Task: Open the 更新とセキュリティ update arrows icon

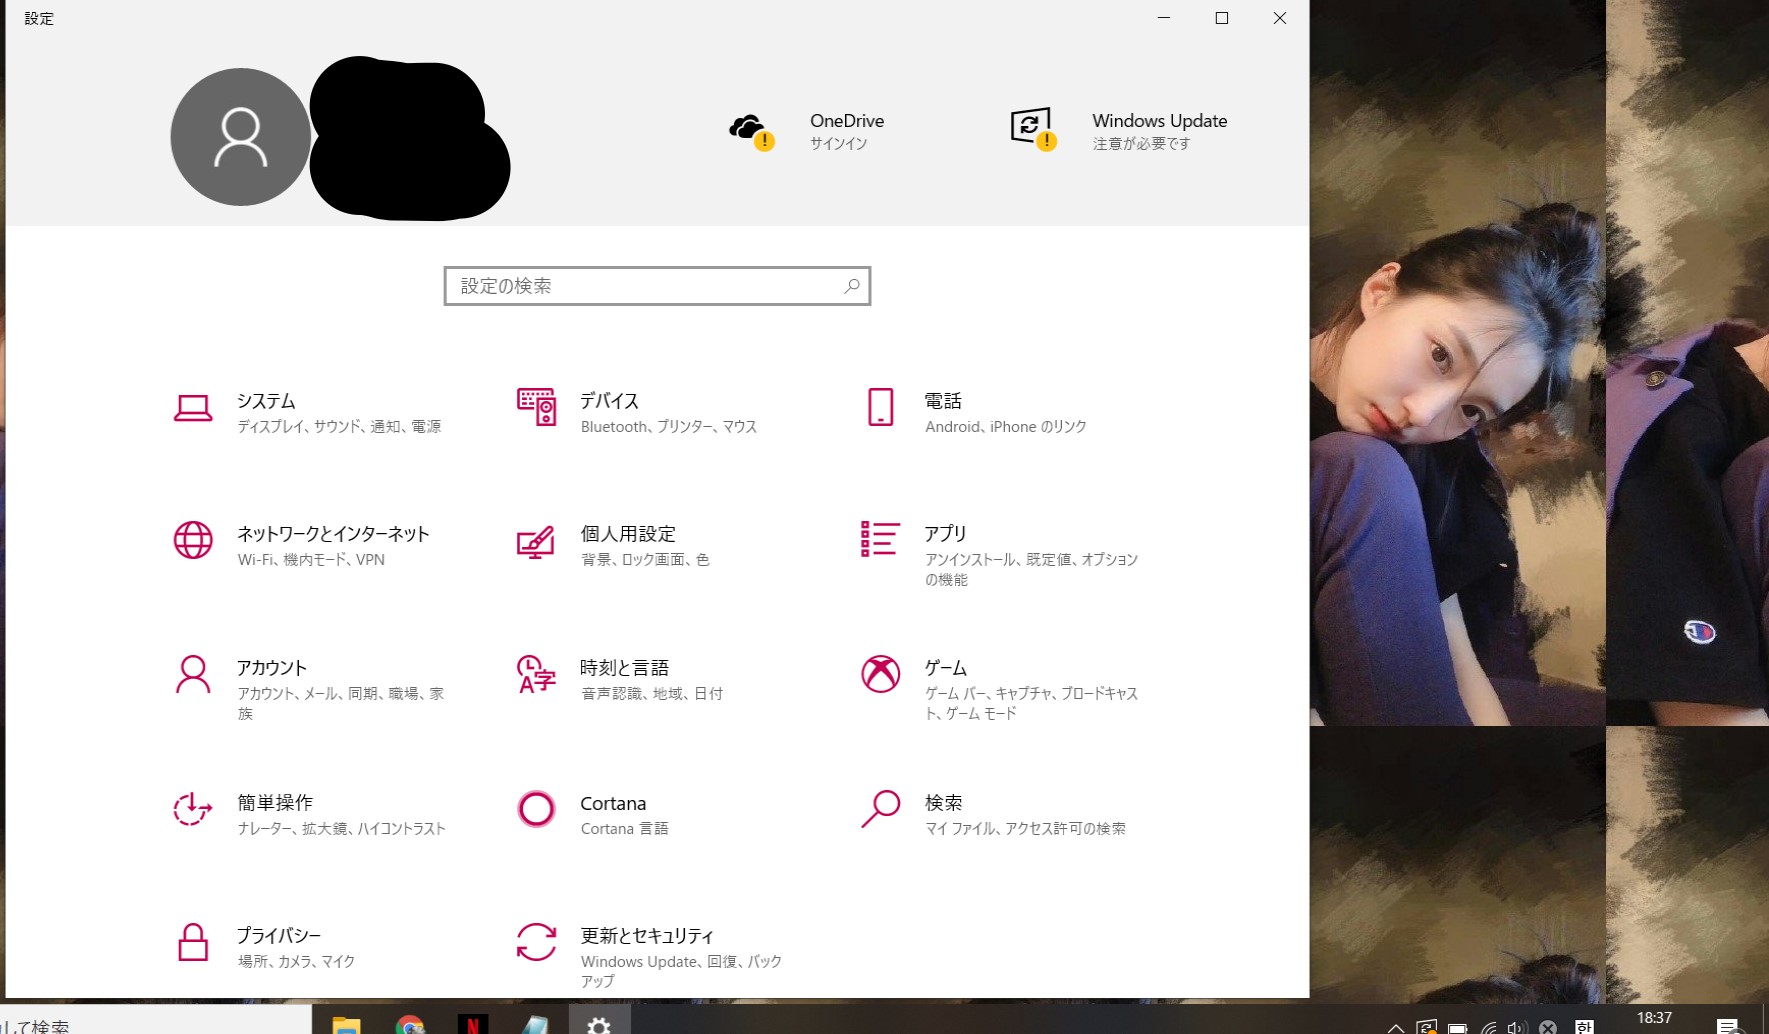Action: 536,942
